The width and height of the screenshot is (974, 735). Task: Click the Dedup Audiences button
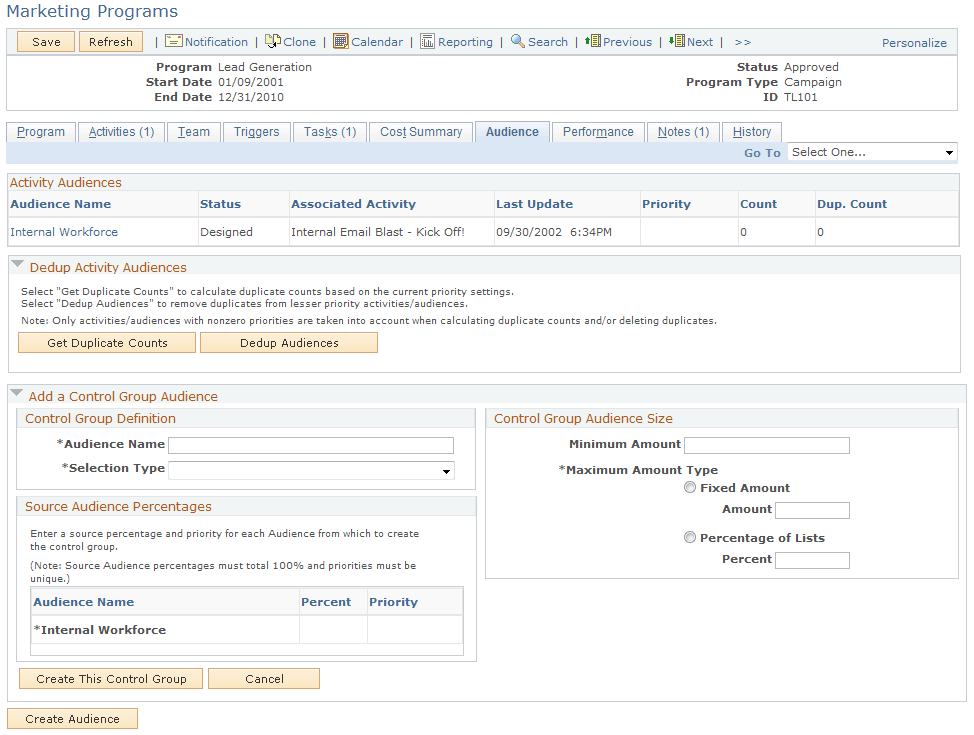click(x=289, y=343)
